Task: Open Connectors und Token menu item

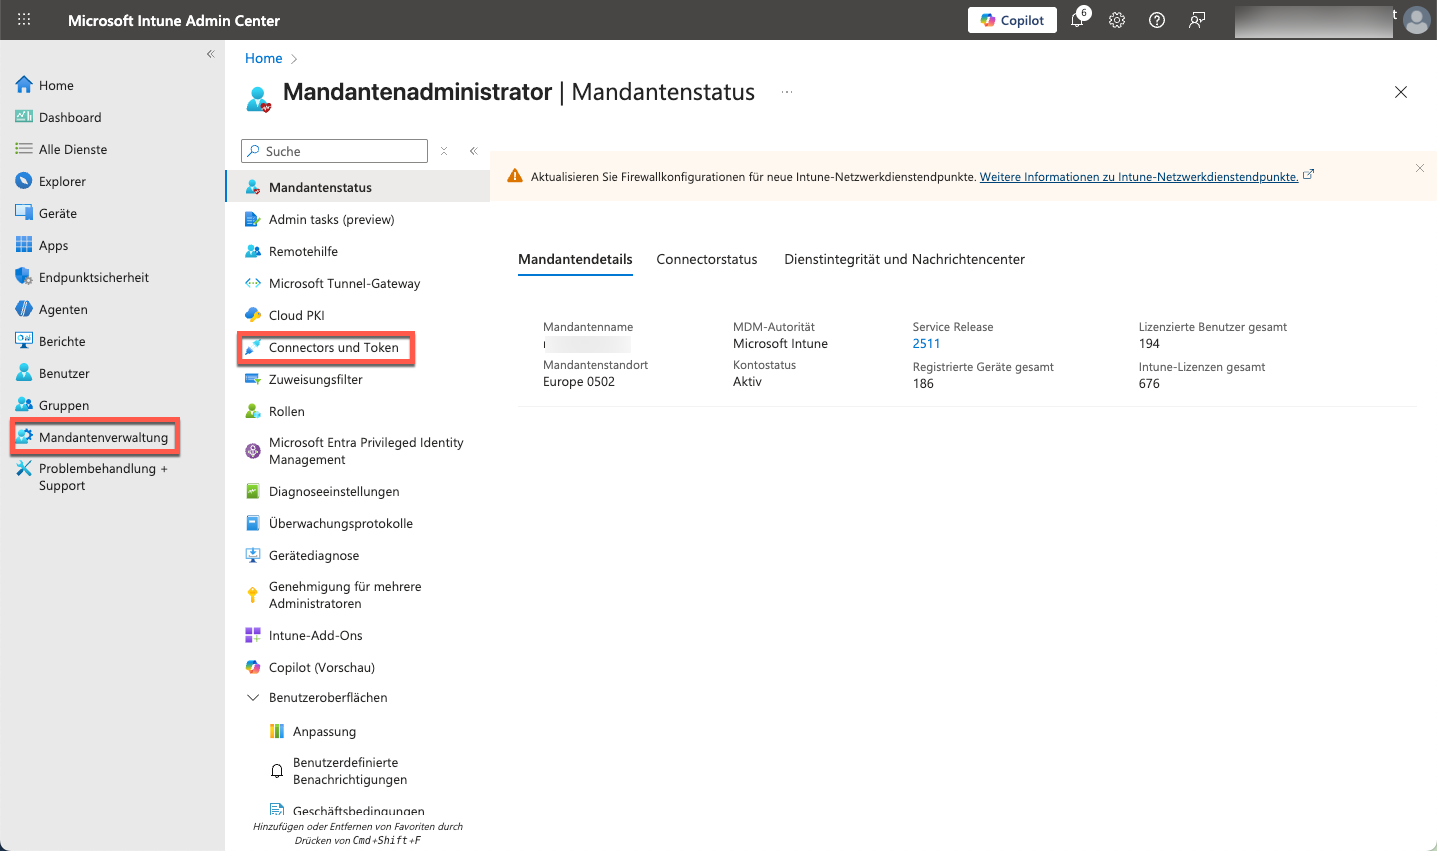Action: pyautogui.click(x=333, y=348)
